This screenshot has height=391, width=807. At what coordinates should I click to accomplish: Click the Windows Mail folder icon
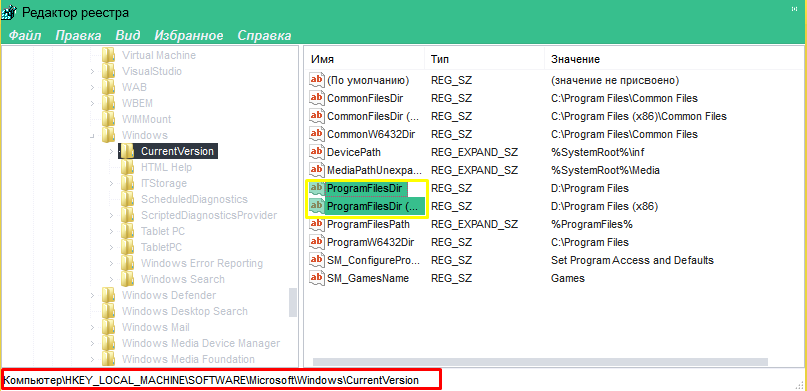coord(108,327)
